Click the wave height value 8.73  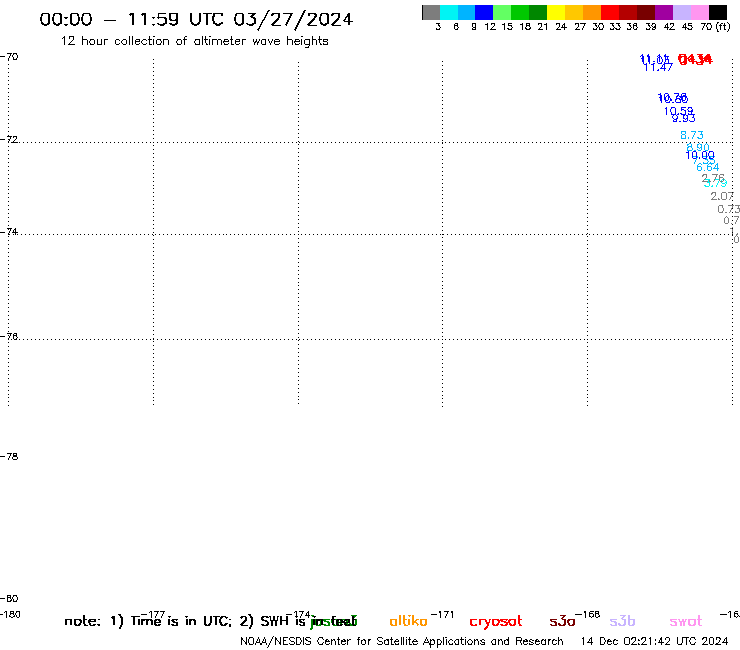692,135
